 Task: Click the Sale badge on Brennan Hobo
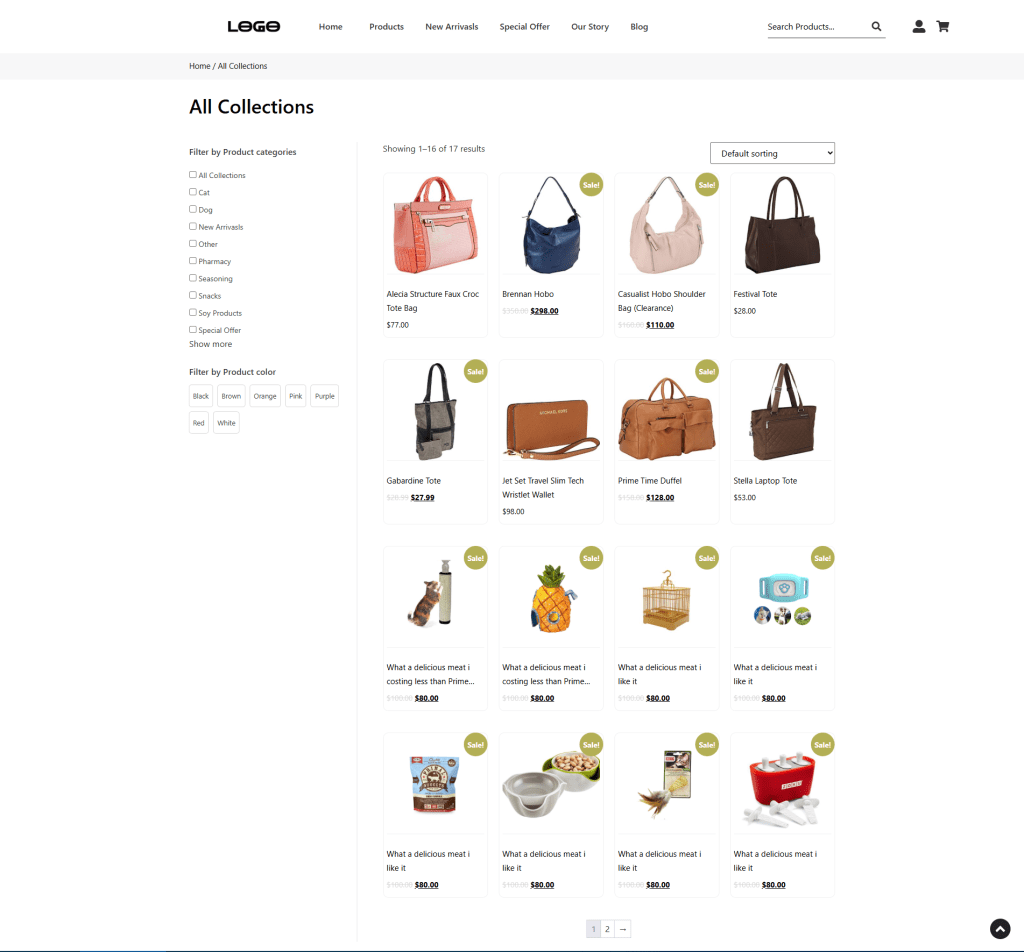tap(591, 185)
